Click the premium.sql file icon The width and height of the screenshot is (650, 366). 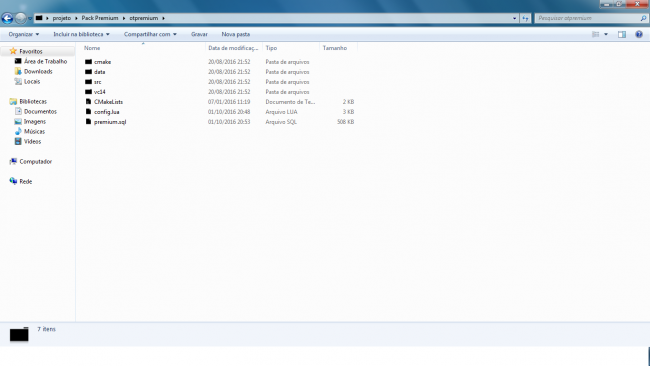88,121
